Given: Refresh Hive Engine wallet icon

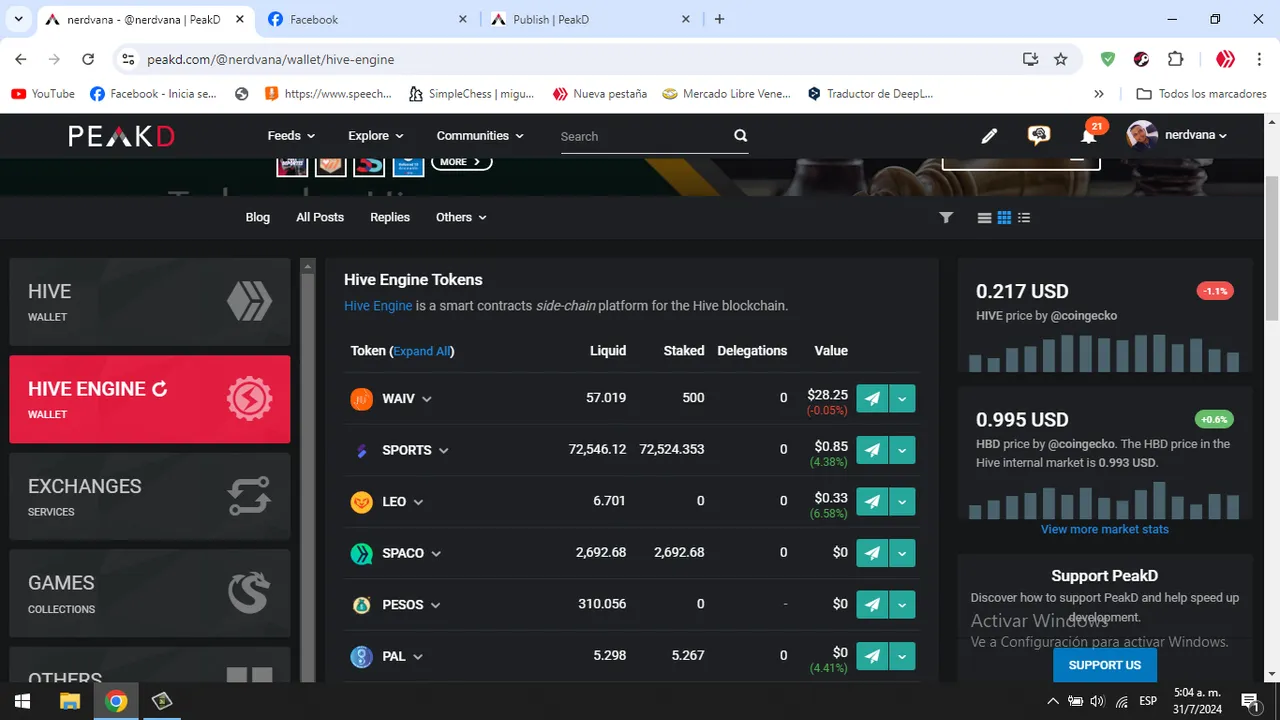Looking at the screenshot, I should [x=160, y=389].
